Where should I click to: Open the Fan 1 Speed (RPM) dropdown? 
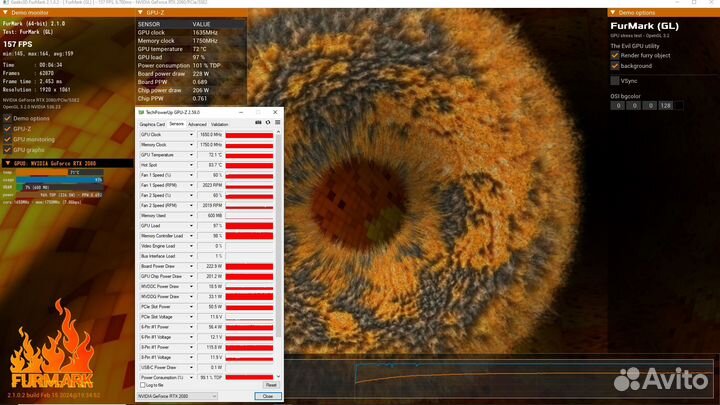191,185
